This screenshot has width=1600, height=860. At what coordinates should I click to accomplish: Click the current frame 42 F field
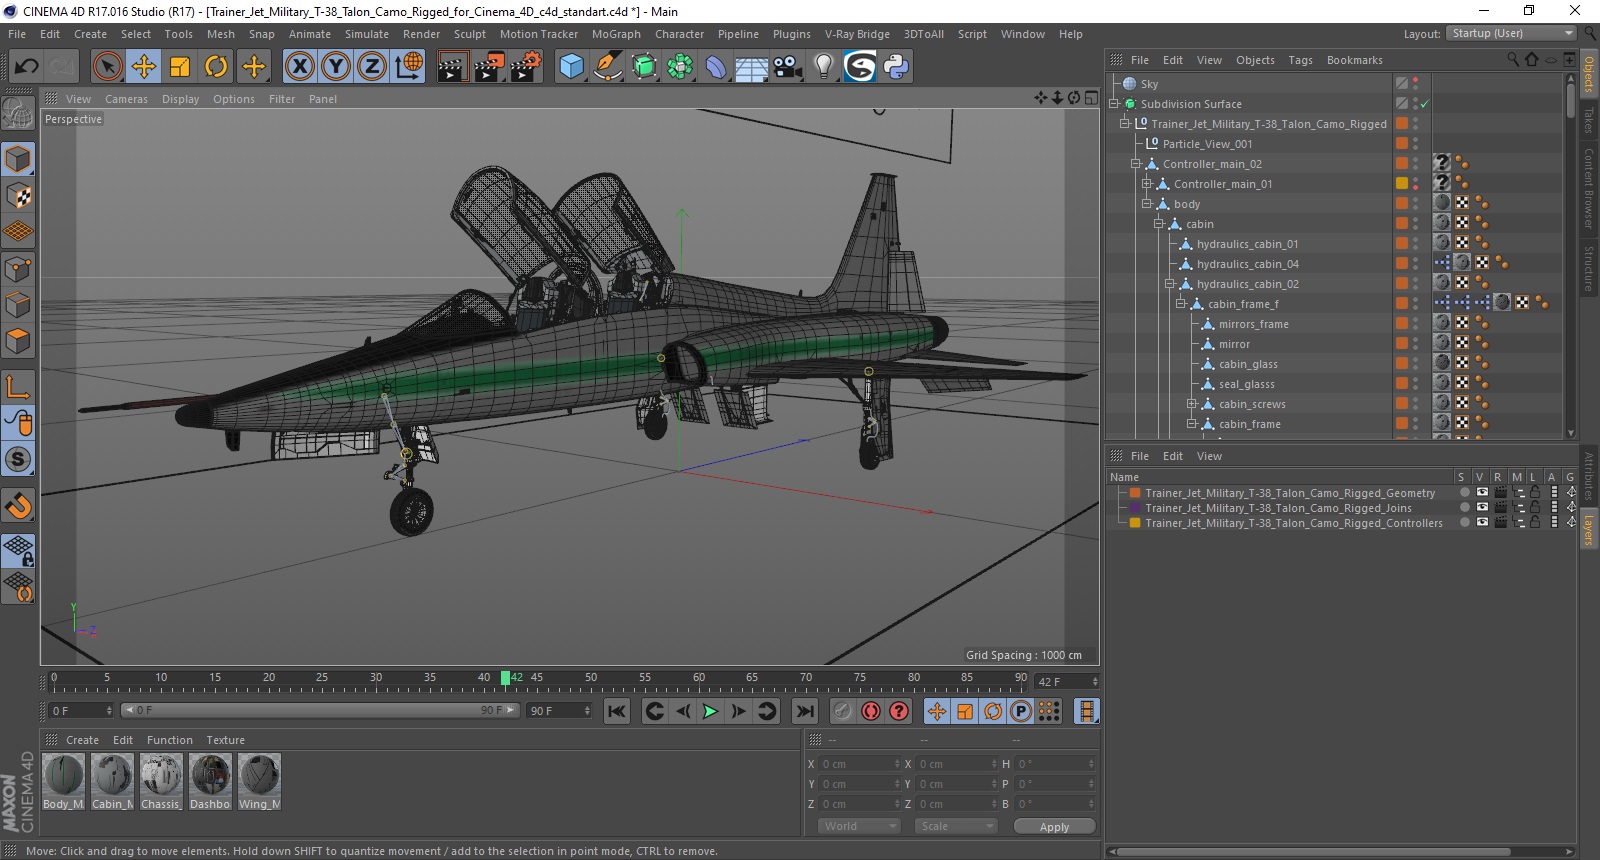click(1067, 682)
